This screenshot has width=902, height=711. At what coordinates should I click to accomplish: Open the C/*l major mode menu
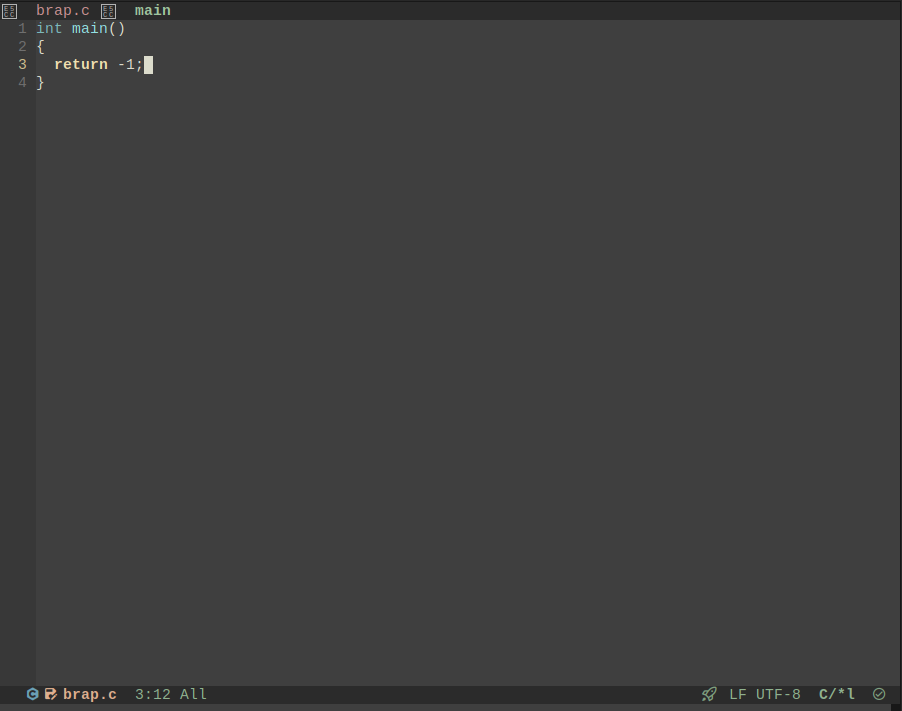836,694
